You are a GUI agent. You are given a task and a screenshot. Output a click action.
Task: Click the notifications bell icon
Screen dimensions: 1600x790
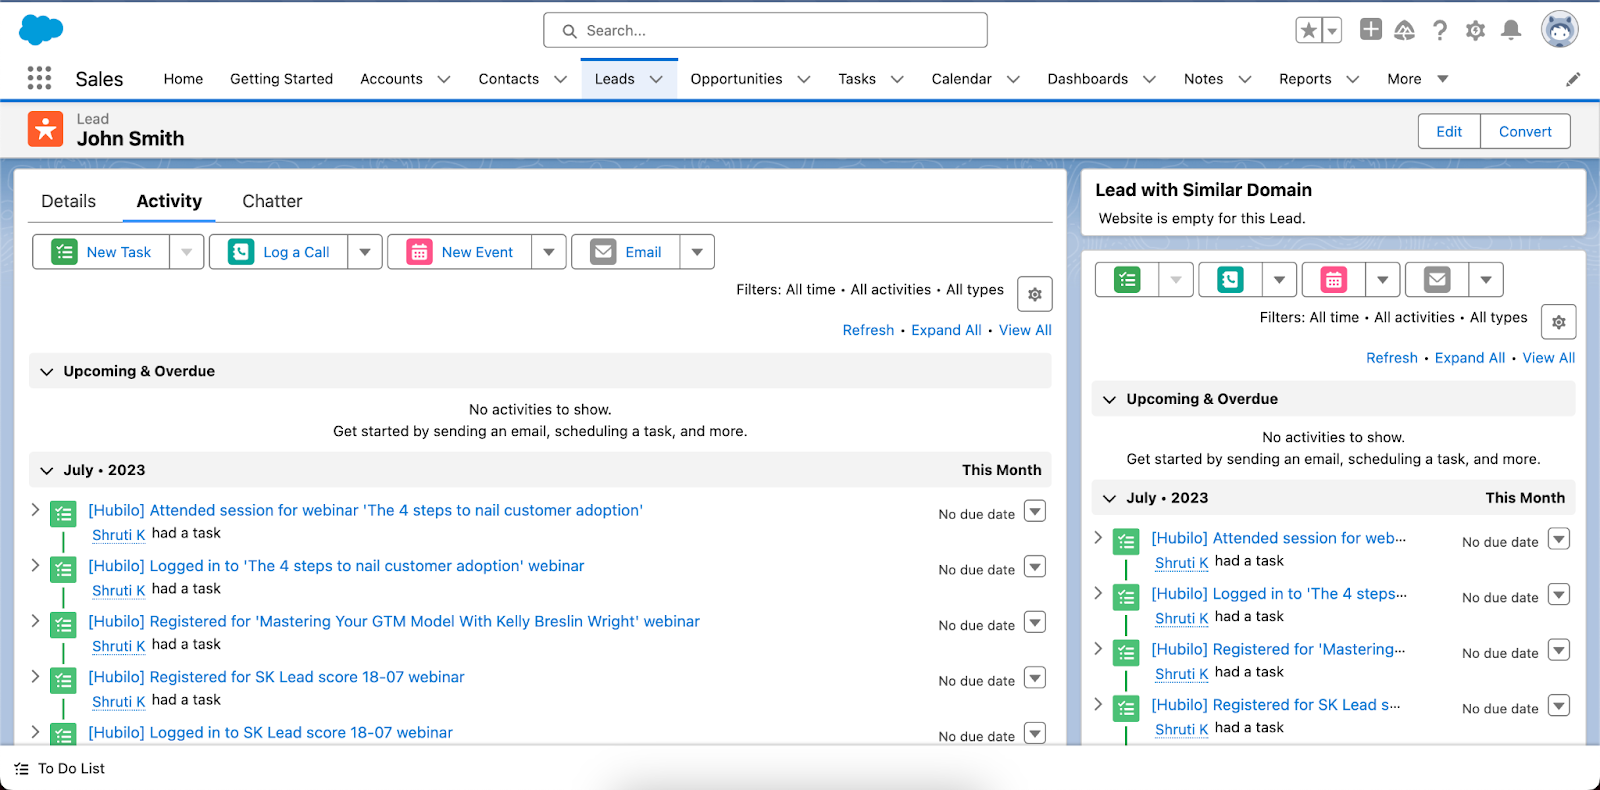click(x=1511, y=30)
